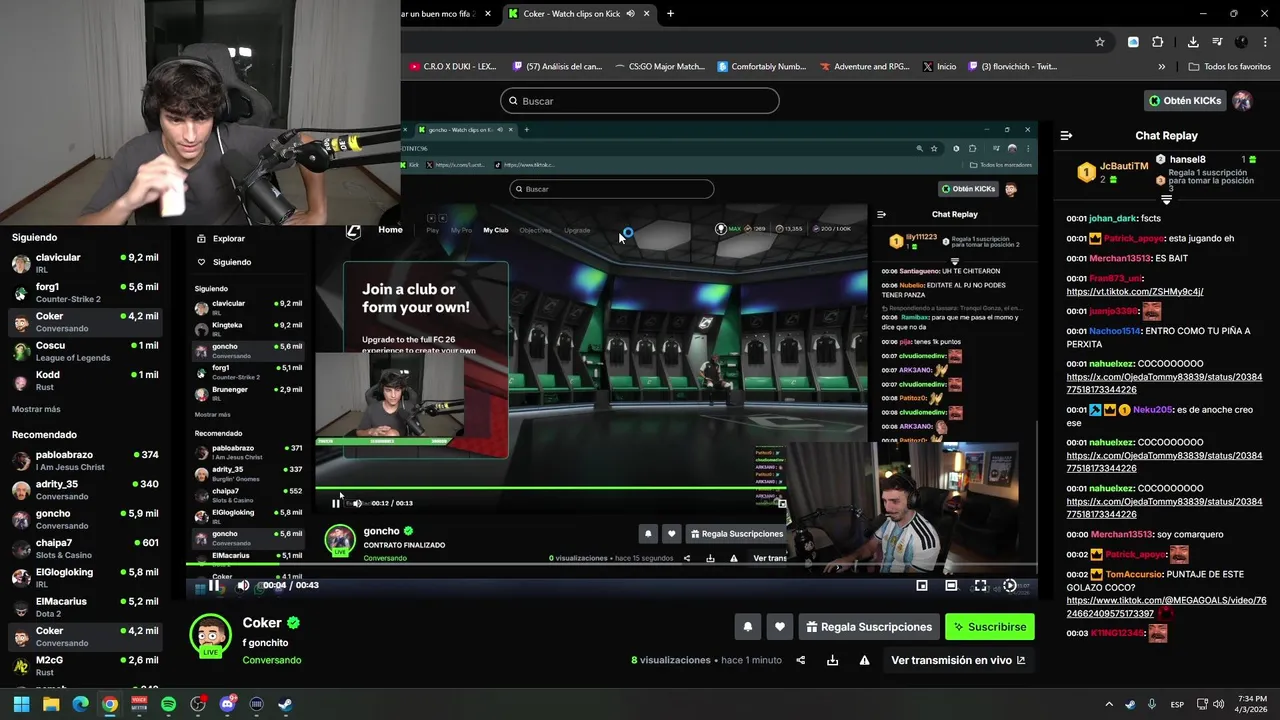Viewport: 1280px width, 720px height.
Task: Open Steam from the taskbar
Action: 285,704
